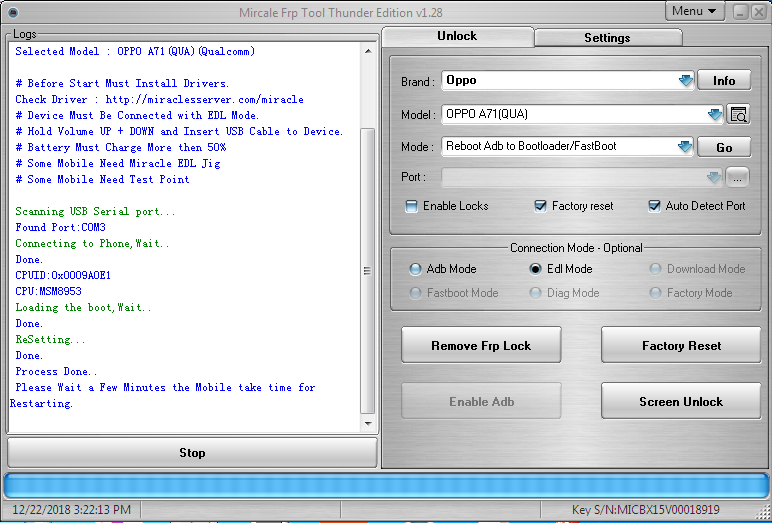Open the model search icon button
The width and height of the screenshot is (772, 523).
pyautogui.click(x=738, y=115)
